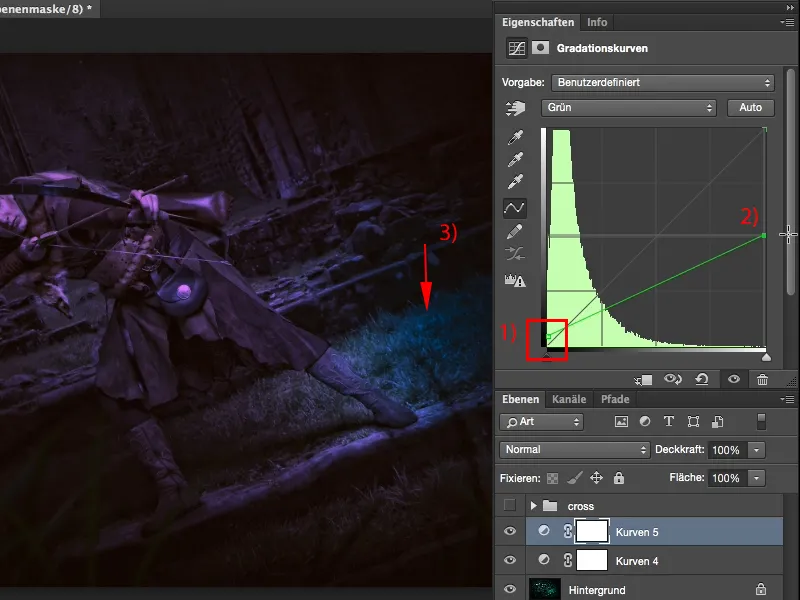800x600 pixels.
Task: Click the Curves adjustment icon in Properties
Action: click(x=516, y=48)
